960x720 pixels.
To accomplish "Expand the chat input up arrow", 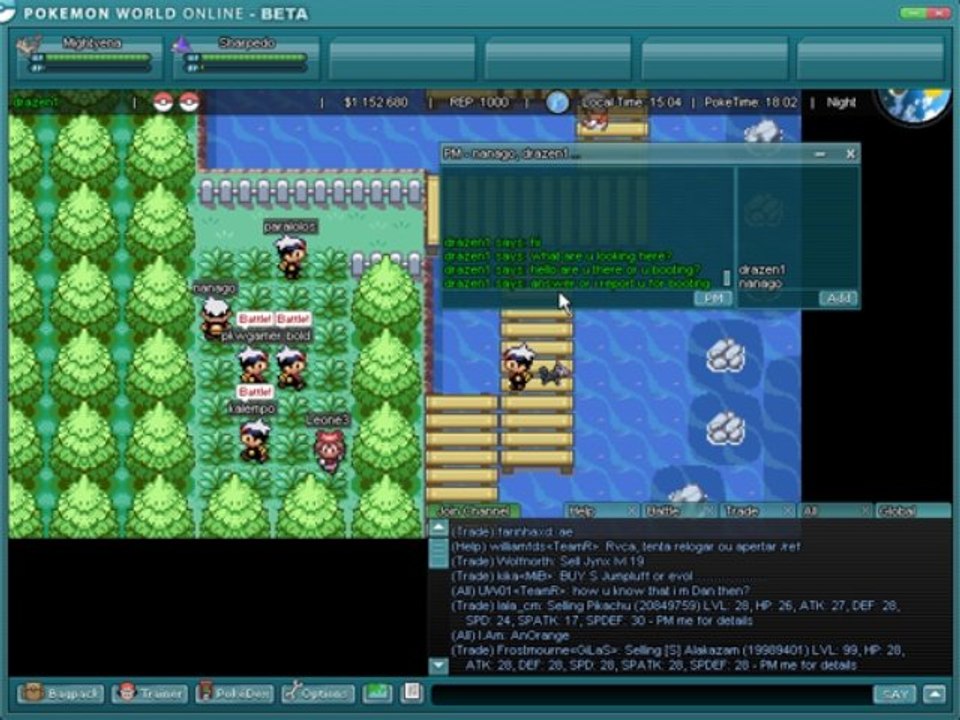I will (934, 694).
